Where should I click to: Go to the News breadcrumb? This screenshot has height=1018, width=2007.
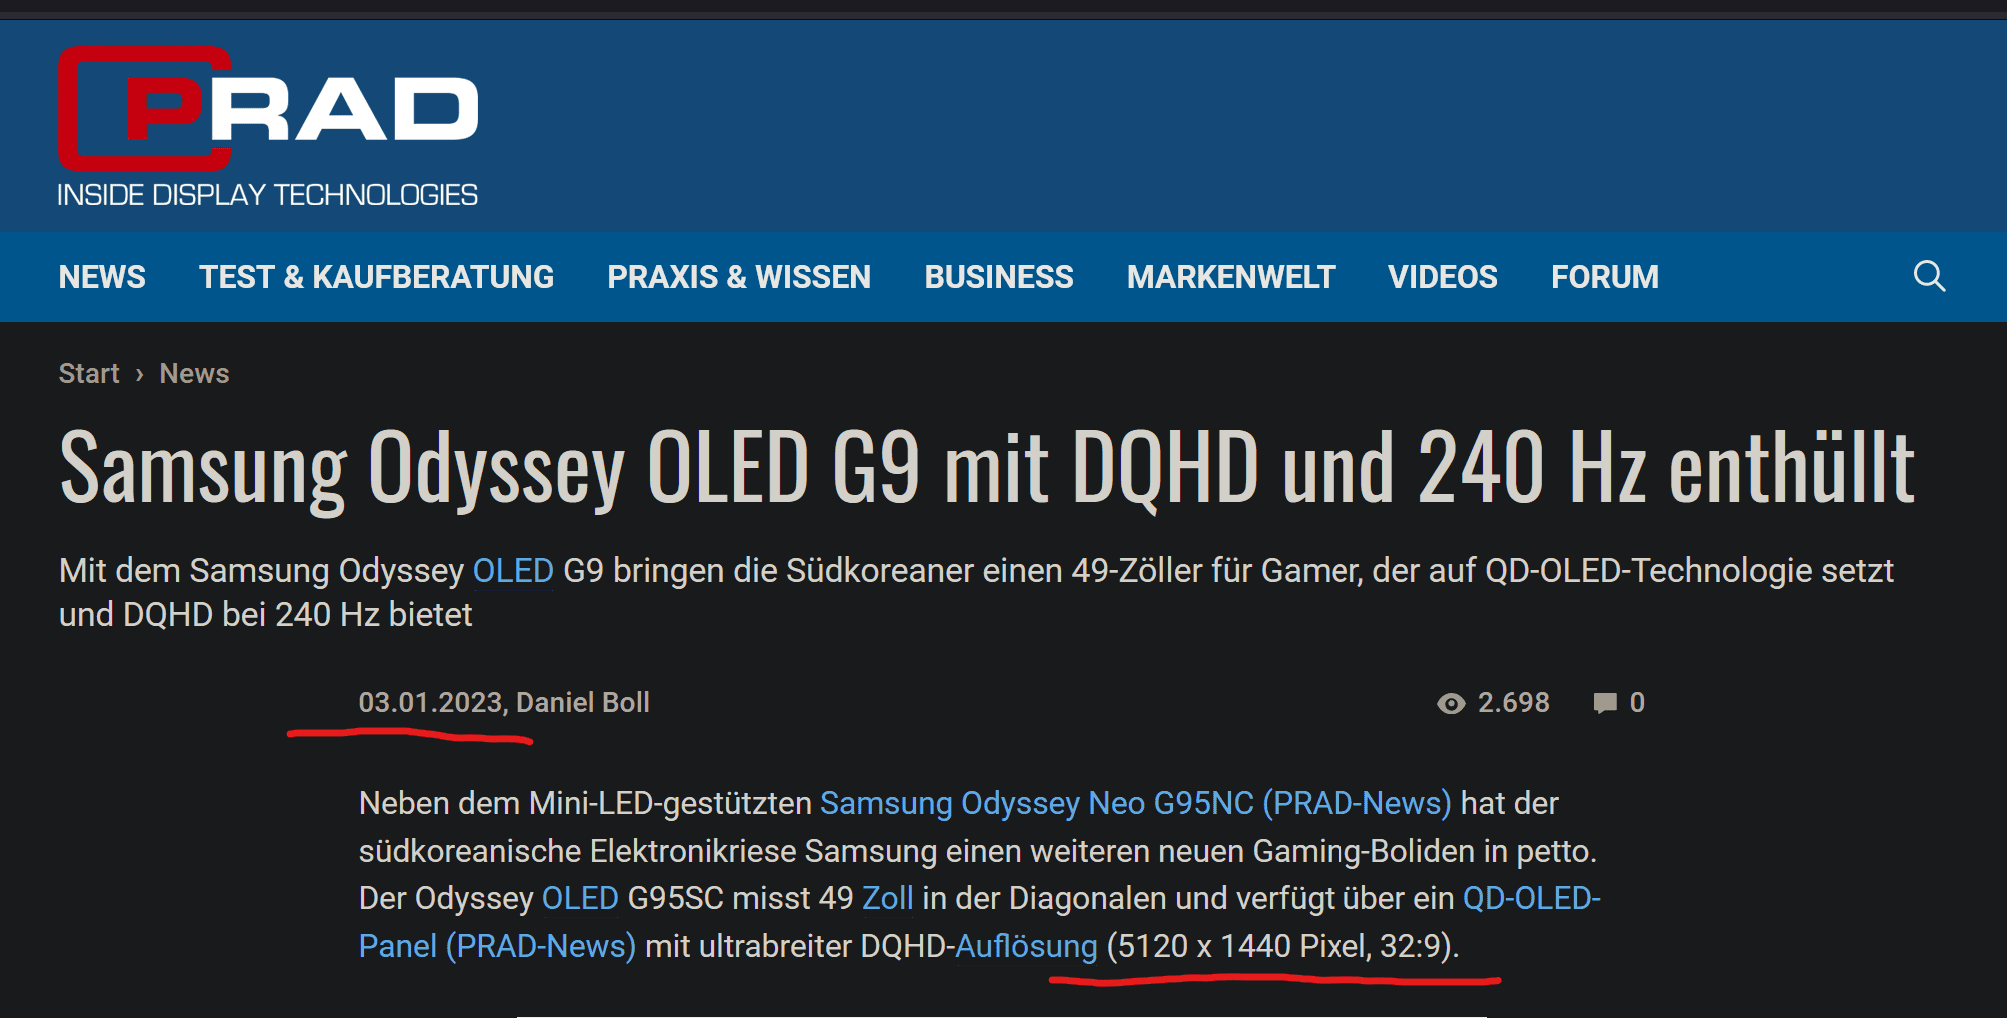194,374
